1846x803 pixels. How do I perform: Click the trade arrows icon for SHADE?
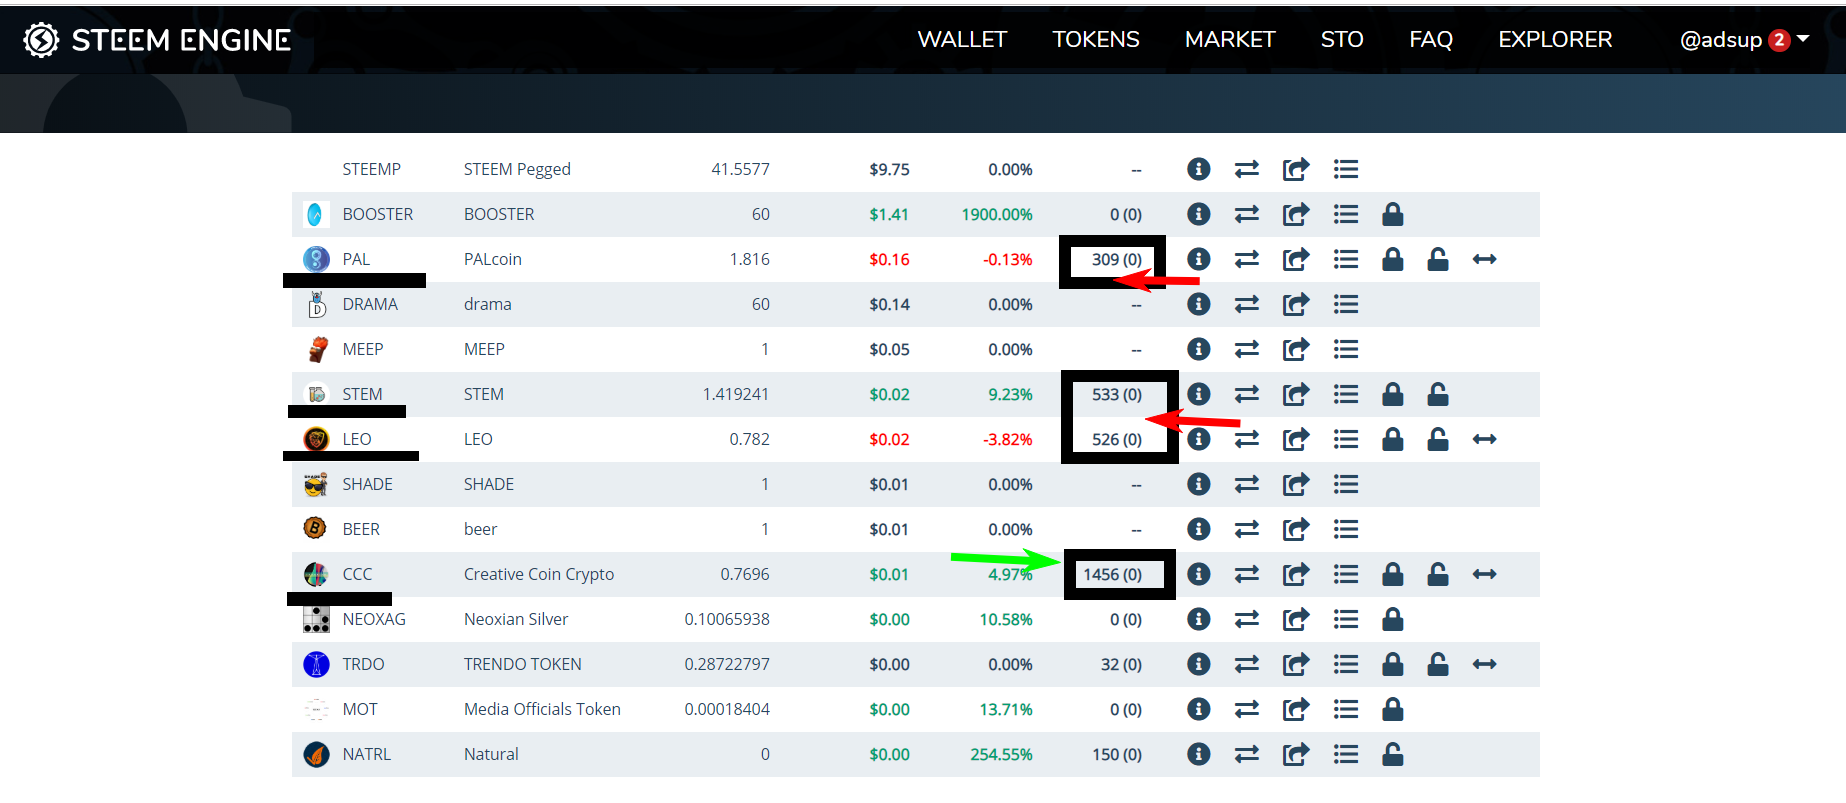(x=1246, y=484)
